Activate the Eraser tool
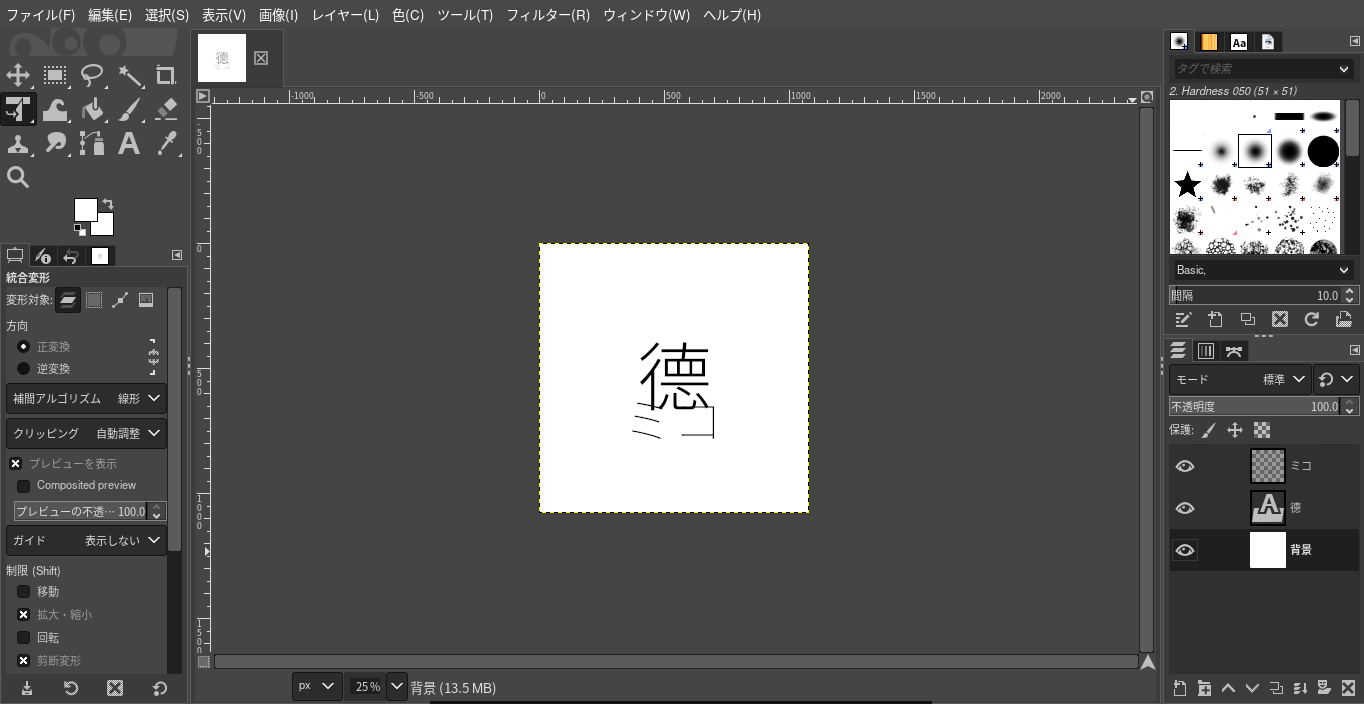The width and height of the screenshot is (1364, 704). coord(166,109)
